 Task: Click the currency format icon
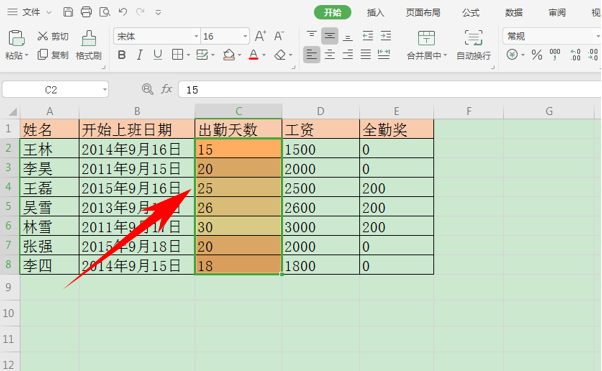(x=512, y=55)
